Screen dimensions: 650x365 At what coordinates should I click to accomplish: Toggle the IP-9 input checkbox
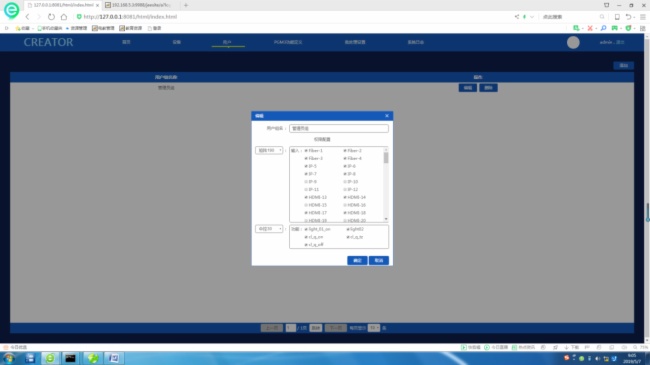click(x=306, y=182)
